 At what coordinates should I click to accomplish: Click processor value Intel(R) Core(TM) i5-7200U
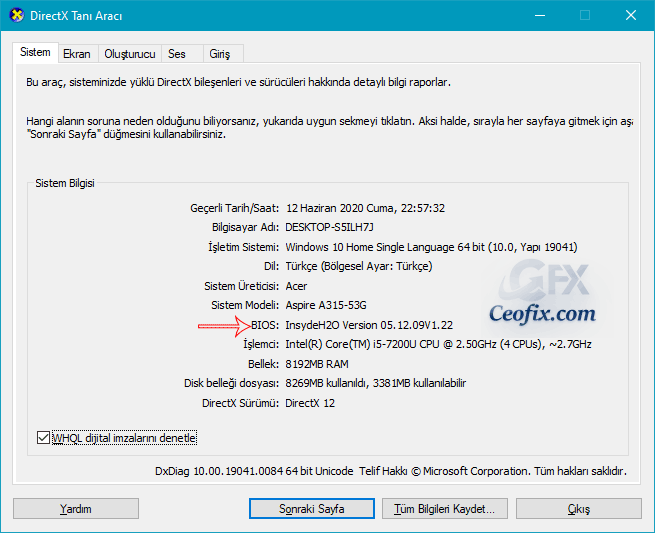(438, 344)
